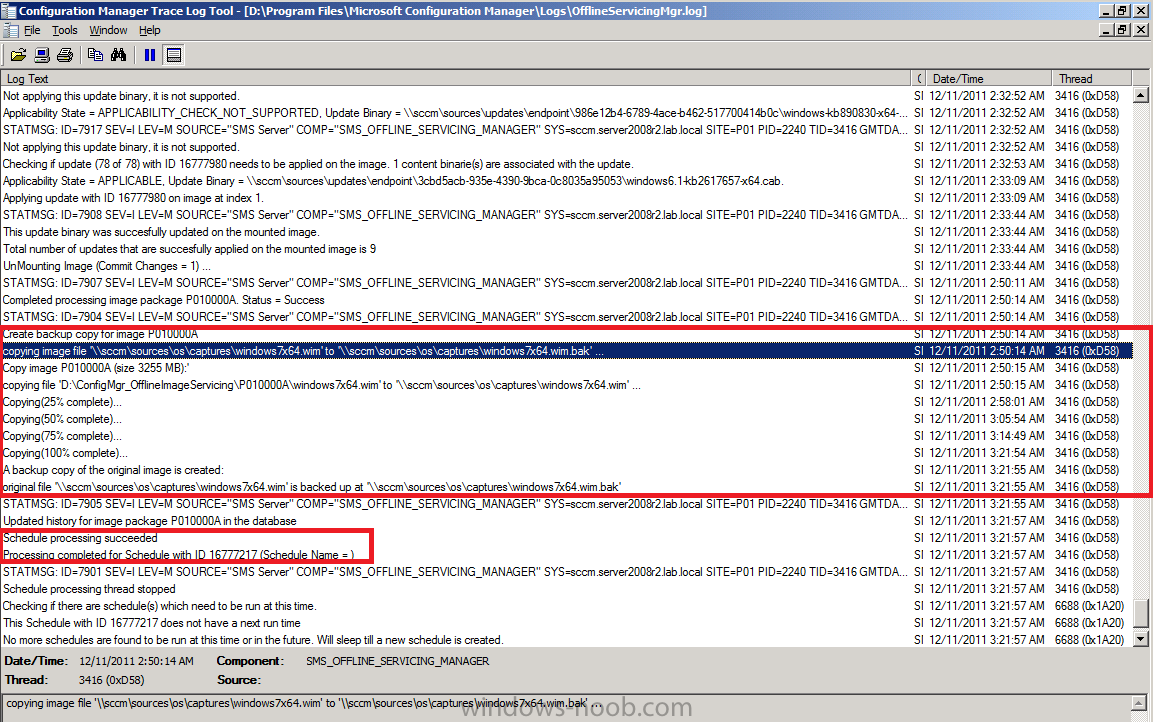Screen dimensions: 1153x722
Task: Click the Print icon in toolbar
Action: tap(65, 55)
